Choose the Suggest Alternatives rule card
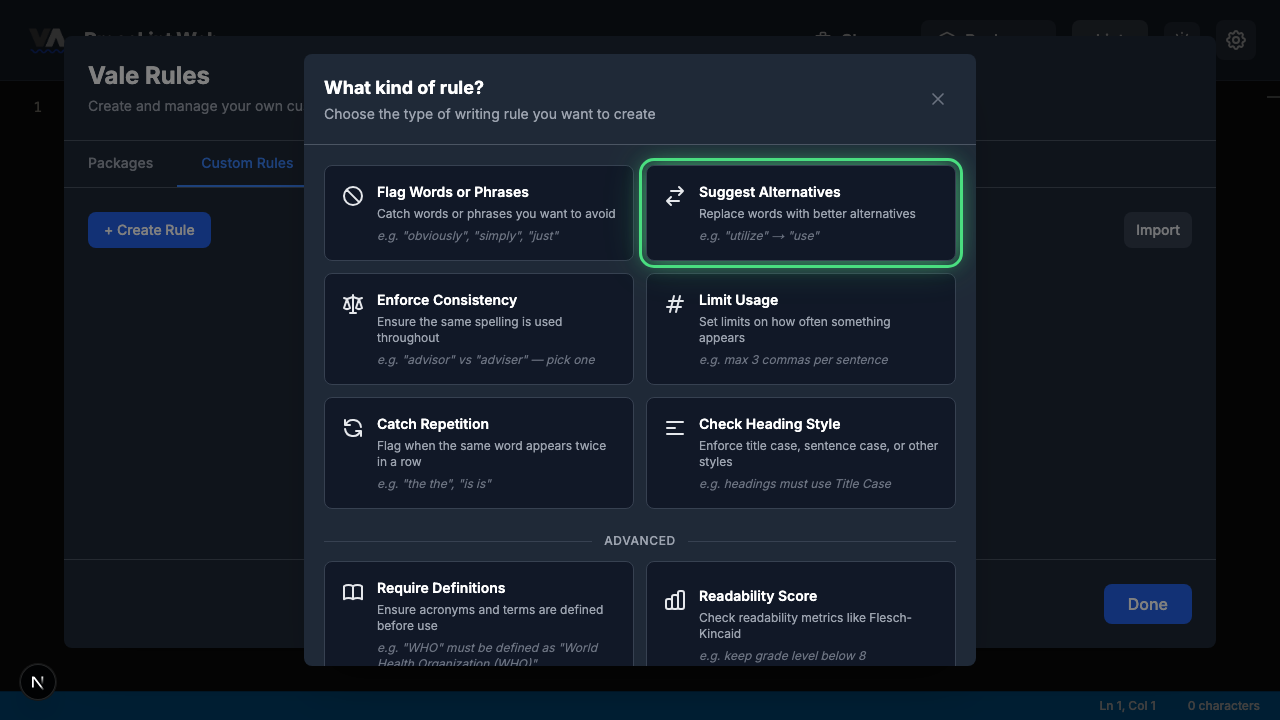This screenshot has height=720, width=1280. (x=801, y=213)
